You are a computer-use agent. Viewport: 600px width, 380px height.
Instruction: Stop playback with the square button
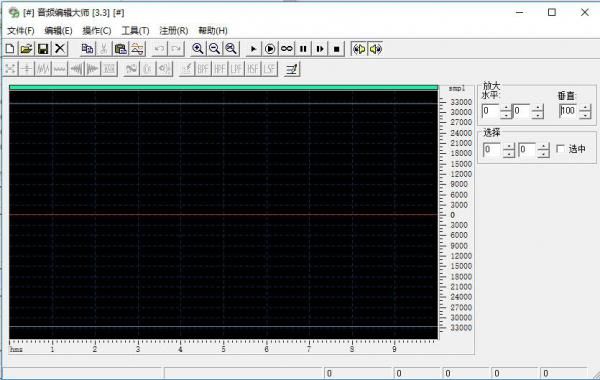337,49
